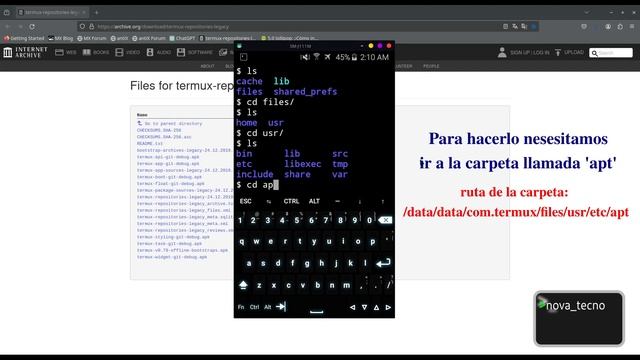Open the WEB section in the Archive navigation
Screen dimensions: 640x360
[x=66, y=52]
